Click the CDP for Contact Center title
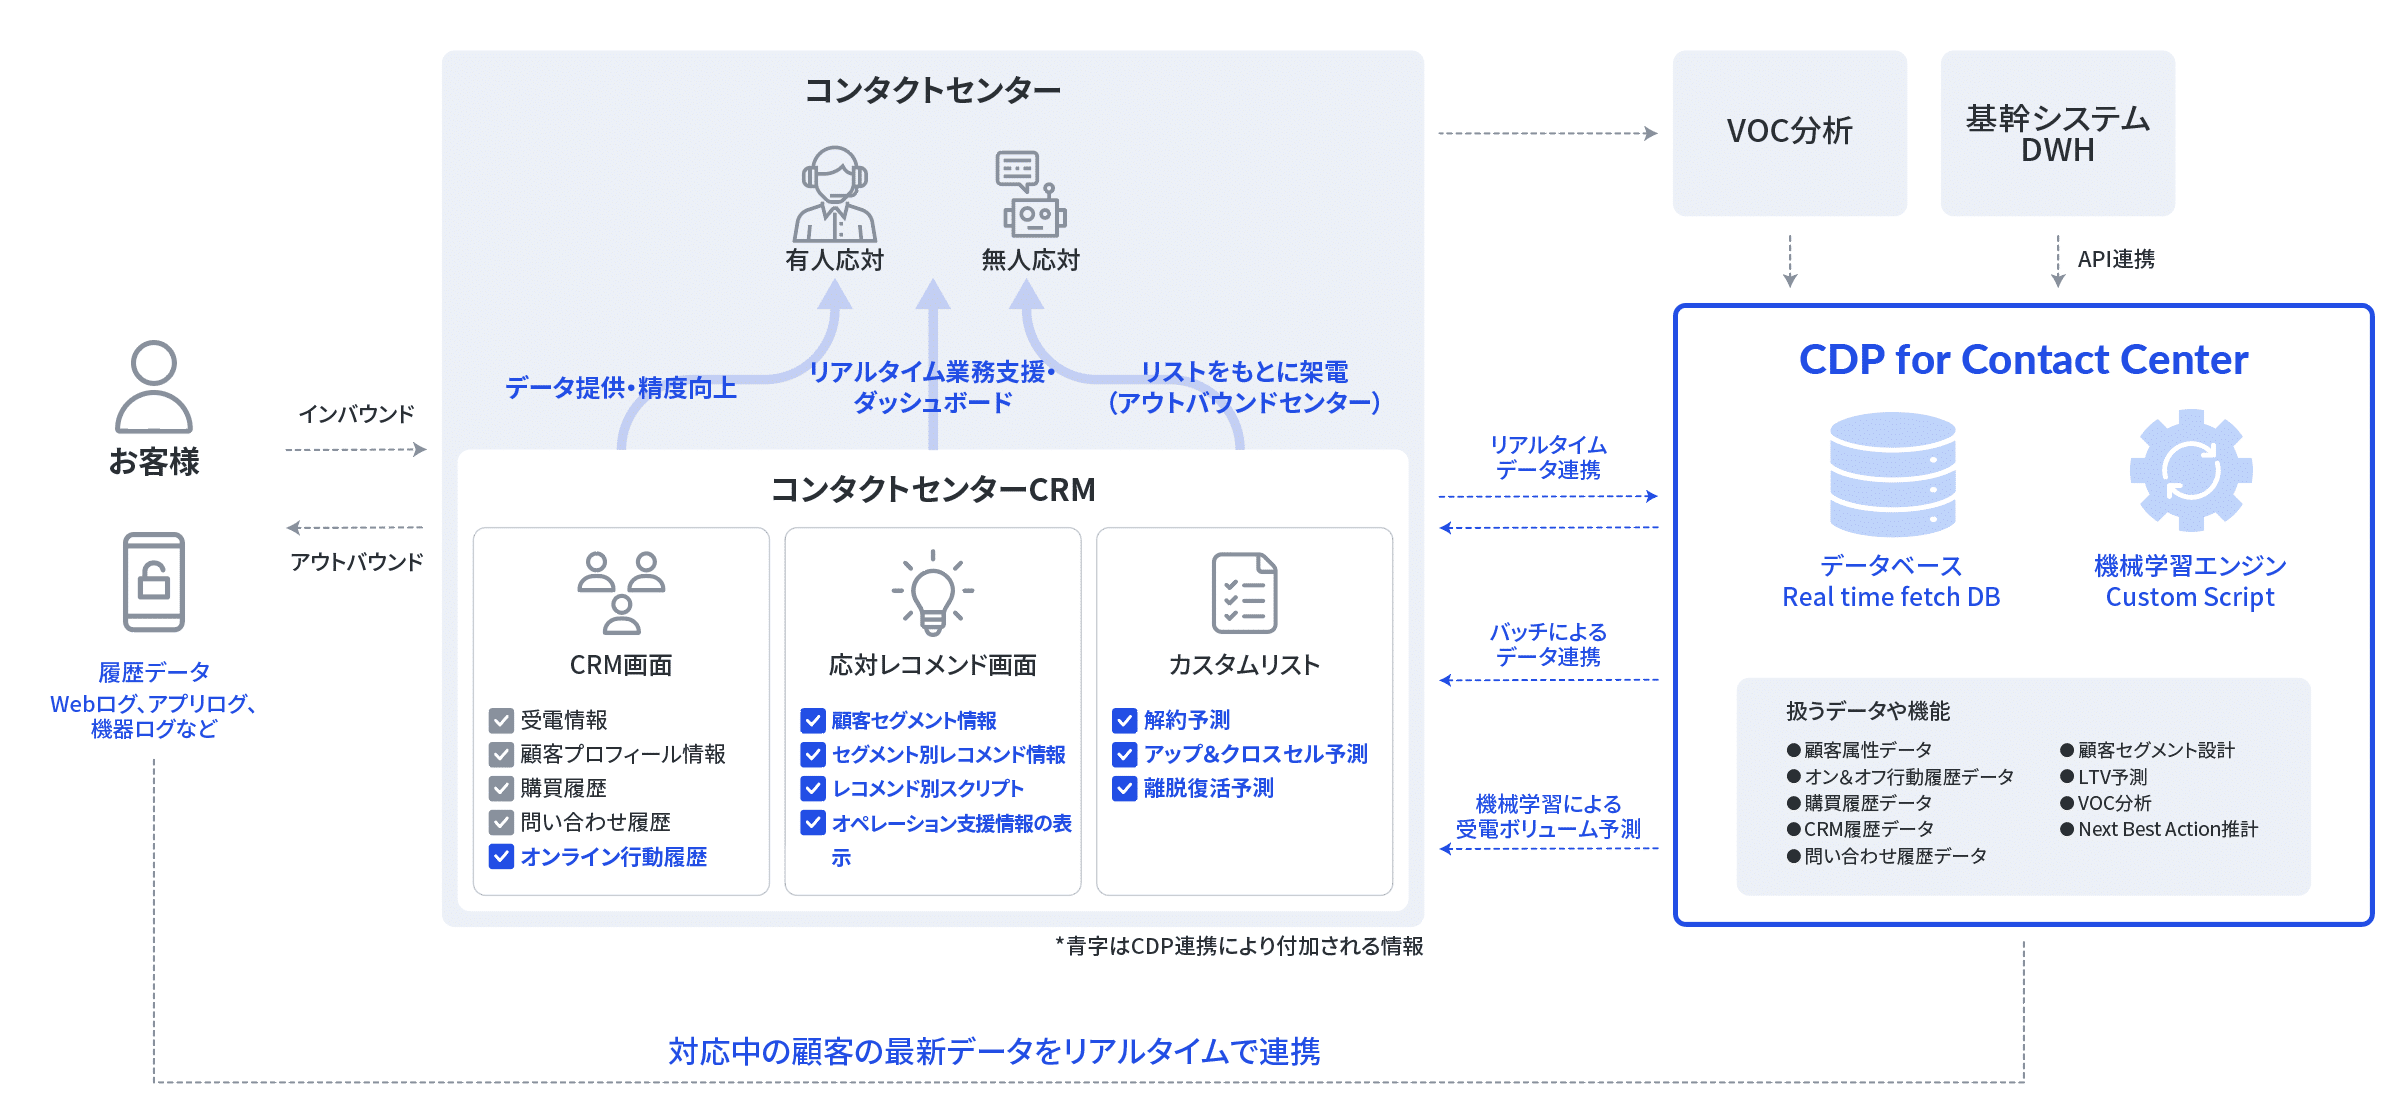 pyautogui.click(x=2023, y=360)
